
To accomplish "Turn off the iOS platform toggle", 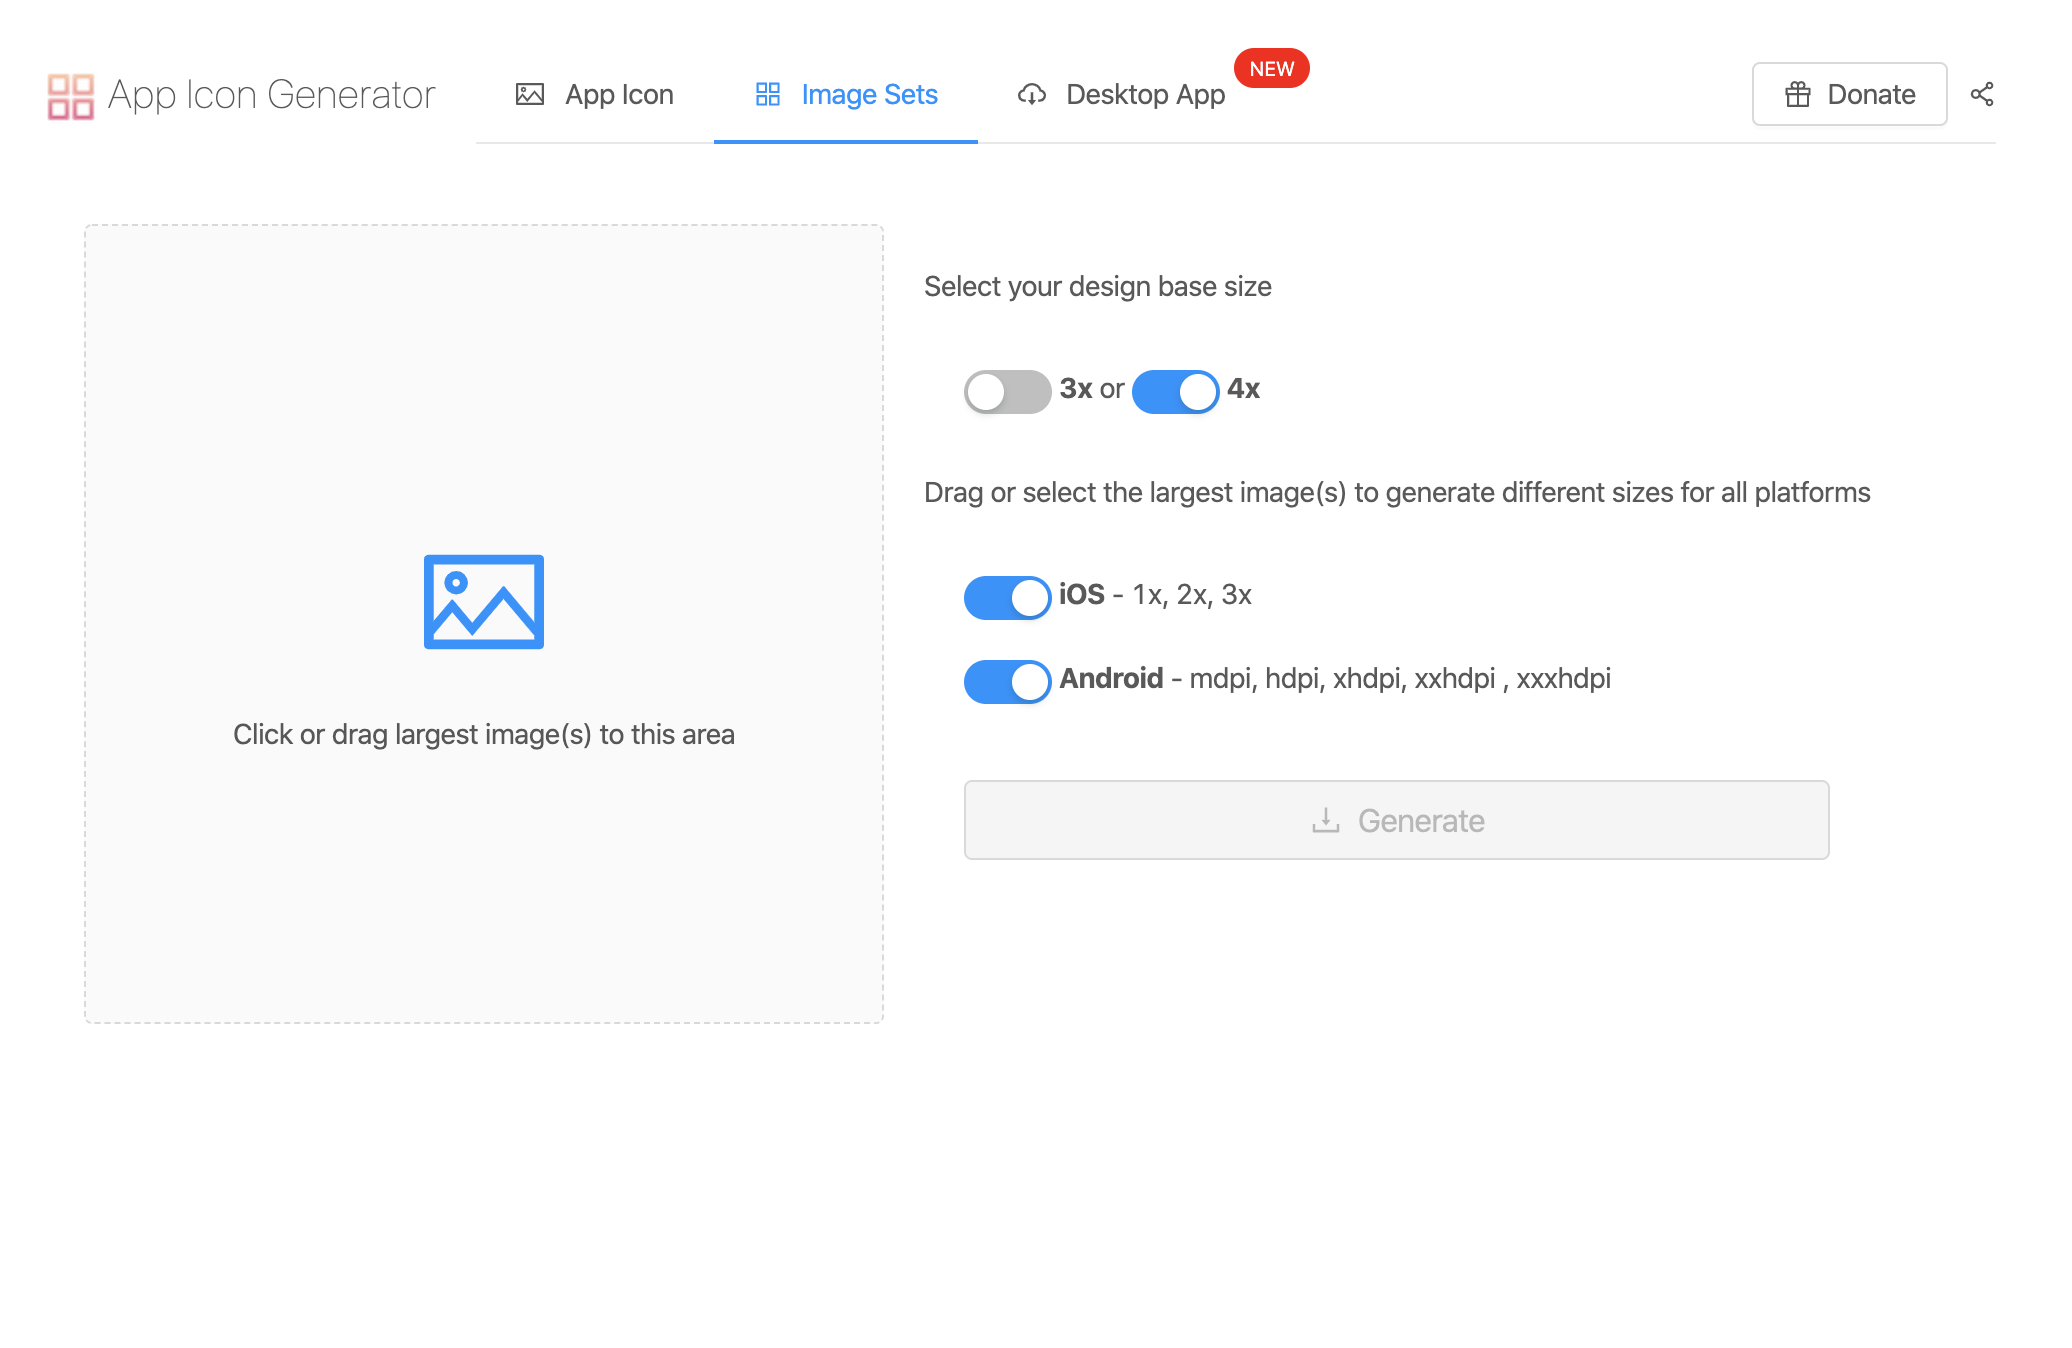I will pos(1006,597).
